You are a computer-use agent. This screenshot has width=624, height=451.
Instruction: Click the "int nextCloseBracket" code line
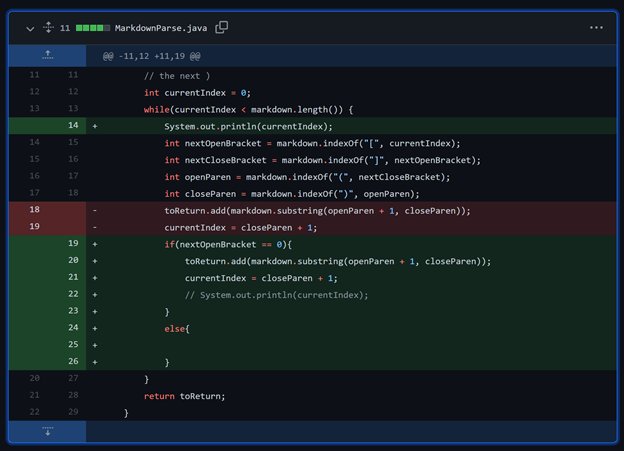click(x=322, y=160)
